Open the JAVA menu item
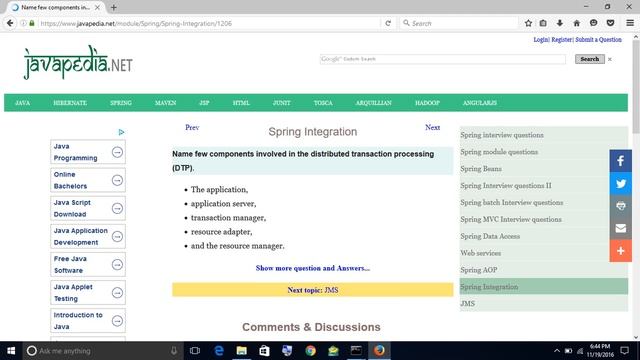 [22, 103]
